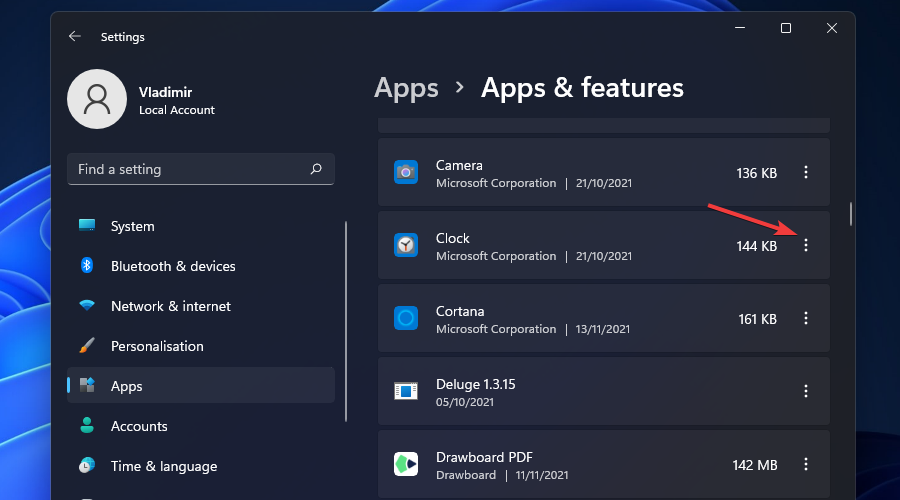Click the Apps sidebar icon
The width and height of the screenshot is (900, 500).
pos(87,385)
